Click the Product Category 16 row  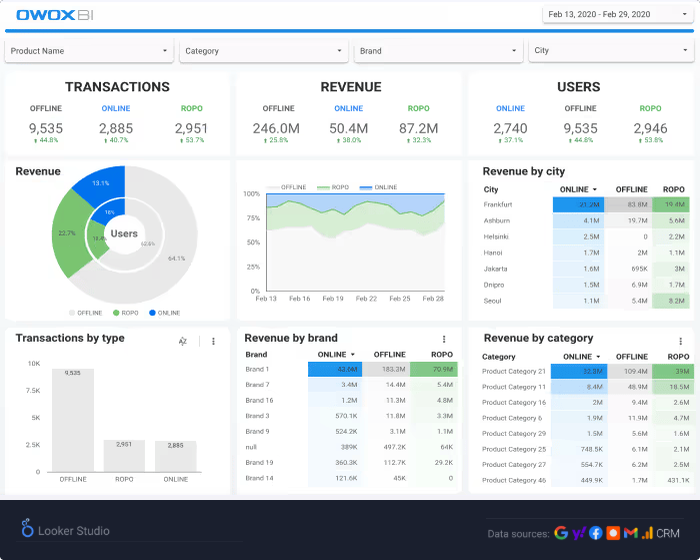coord(587,403)
